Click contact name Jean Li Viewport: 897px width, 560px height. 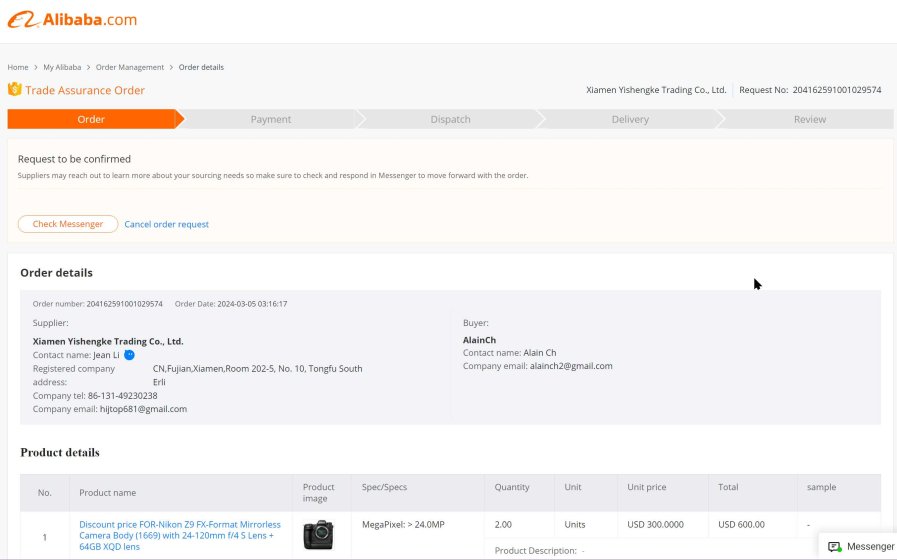pos(106,355)
